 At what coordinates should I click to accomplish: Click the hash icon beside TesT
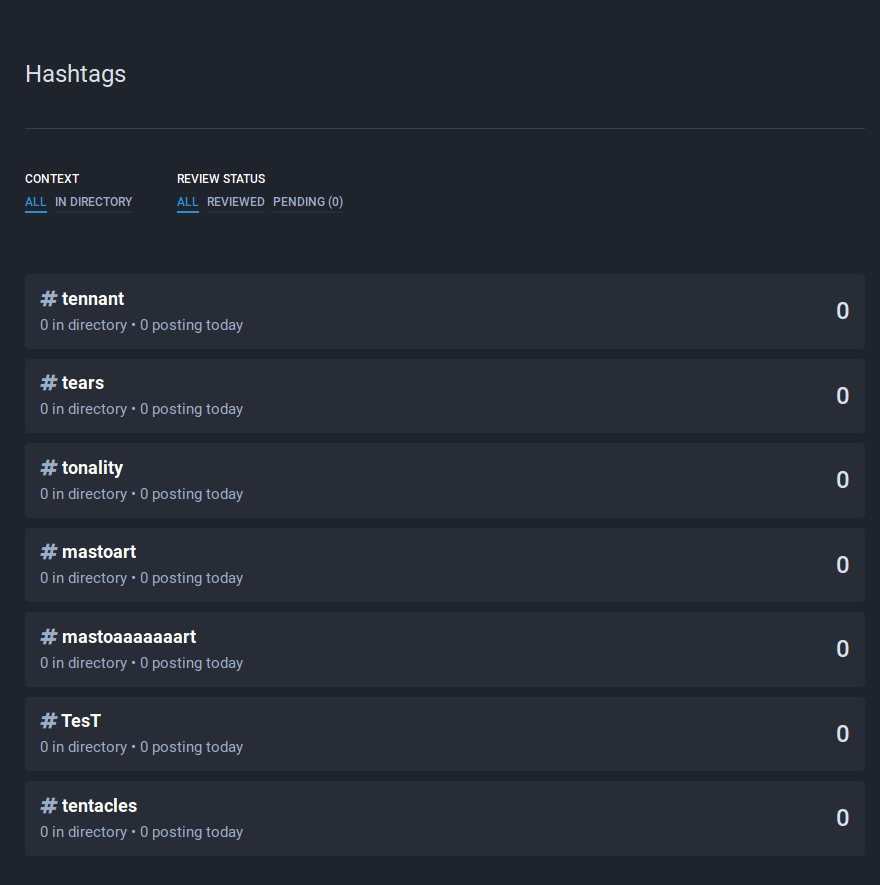coord(49,721)
